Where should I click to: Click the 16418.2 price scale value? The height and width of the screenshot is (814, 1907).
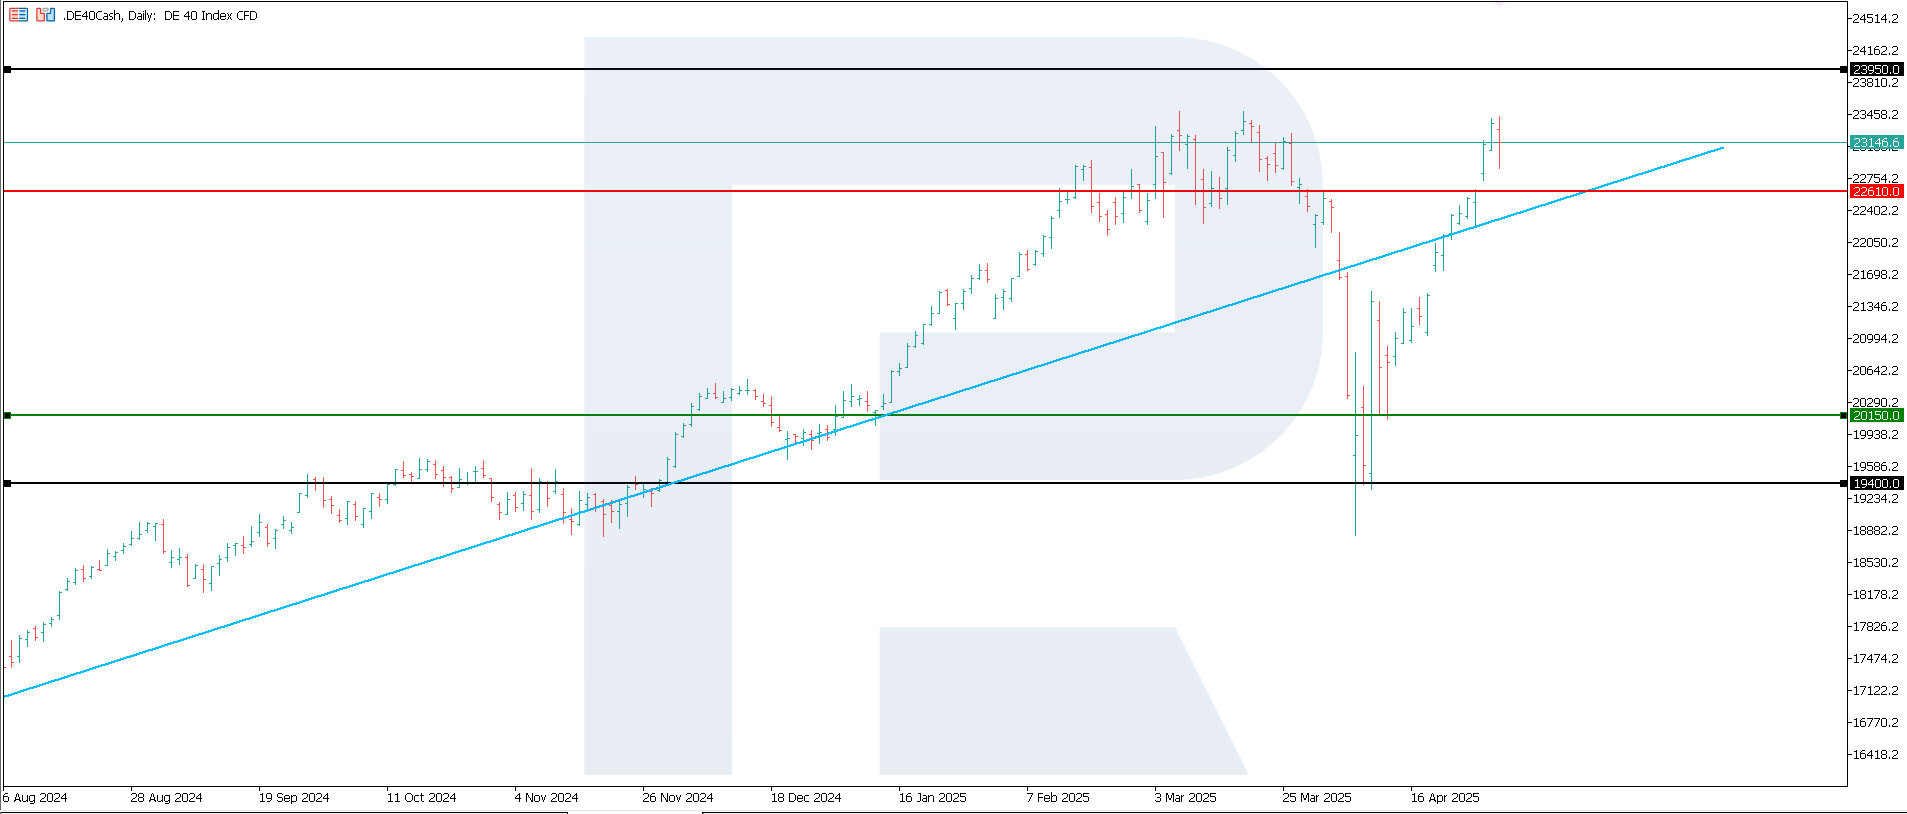(x=1875, y=755)
